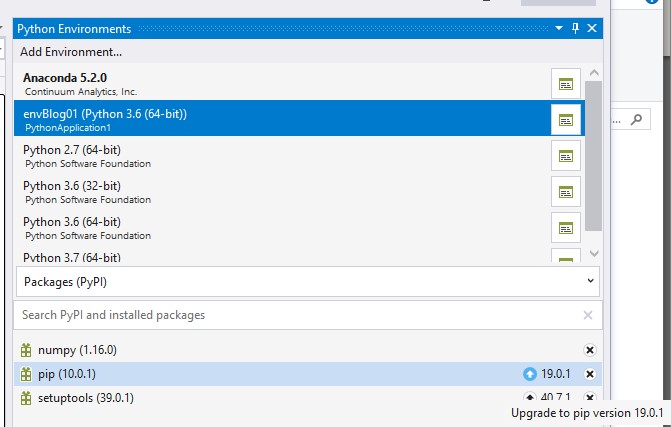Click the upgrade arrow for pip 19.0.1
Screen dimensions: 671x427
[x=530, y=374]
